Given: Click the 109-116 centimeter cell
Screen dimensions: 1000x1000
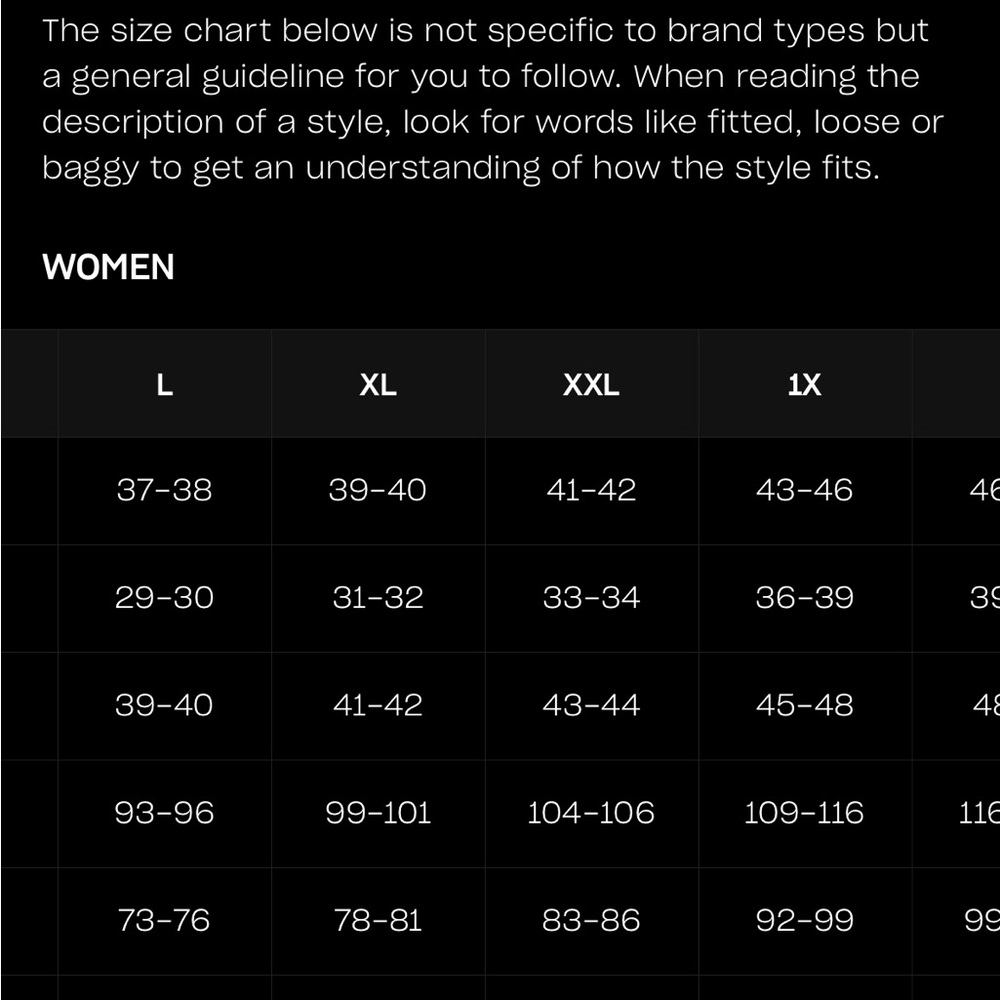Looking at the screenshot, I should [x=805, y=813].
